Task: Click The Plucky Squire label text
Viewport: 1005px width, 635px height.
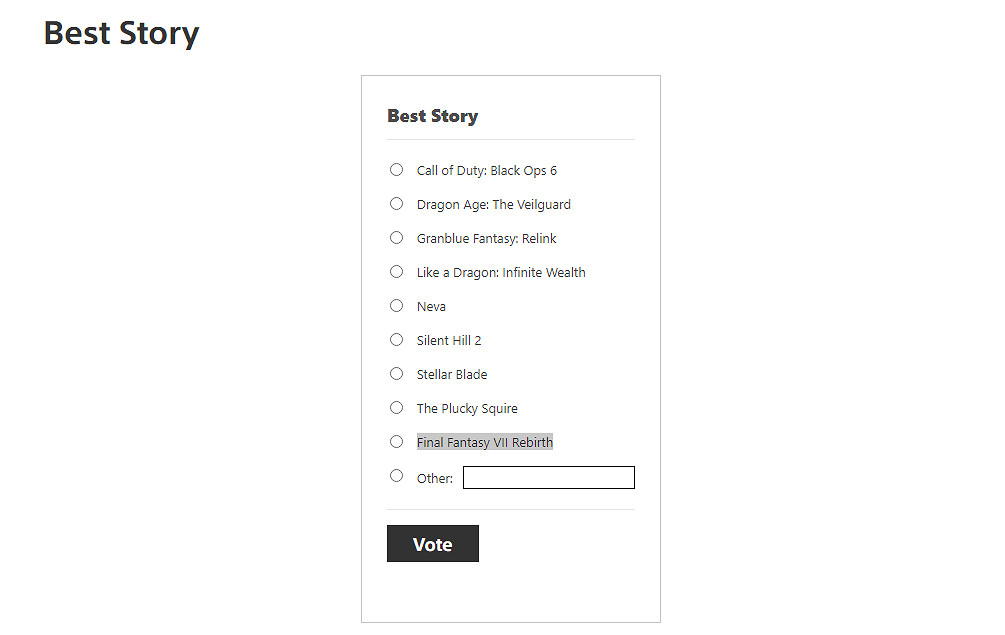Action: [467, 409]
